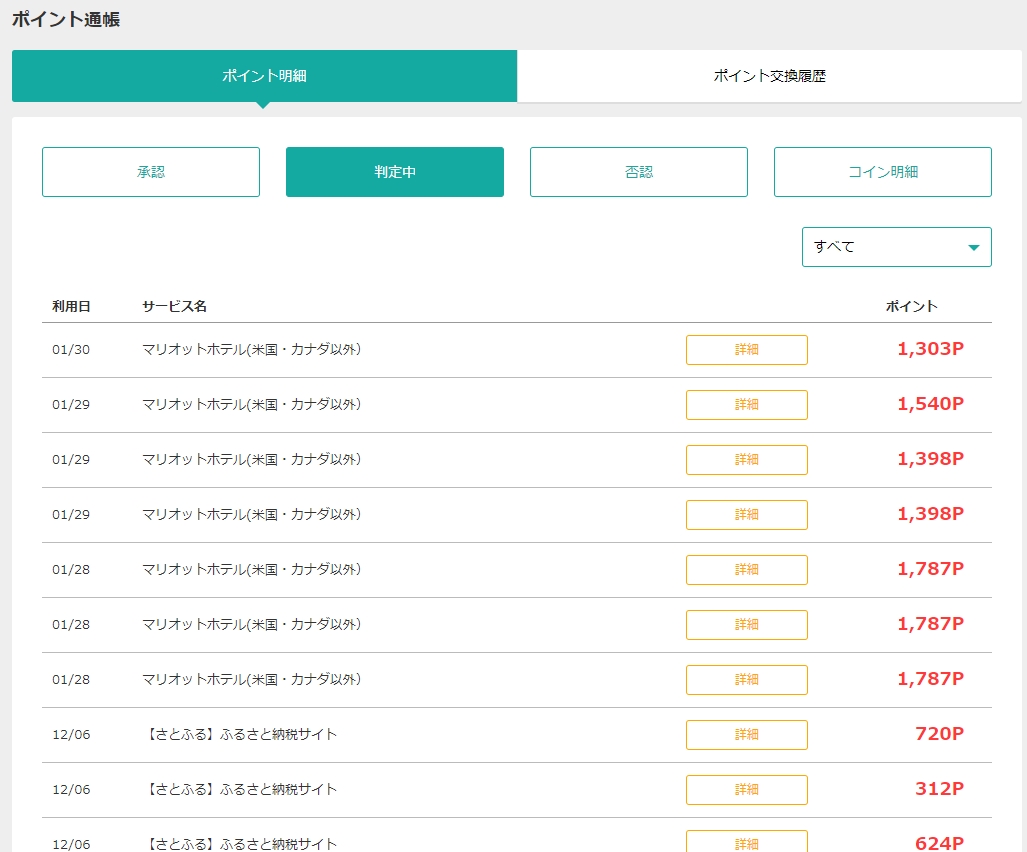The width and height of the screenshot is (1027, 852).
Task: Click 詳細 for the 720P row
Action: coord(747,735)
